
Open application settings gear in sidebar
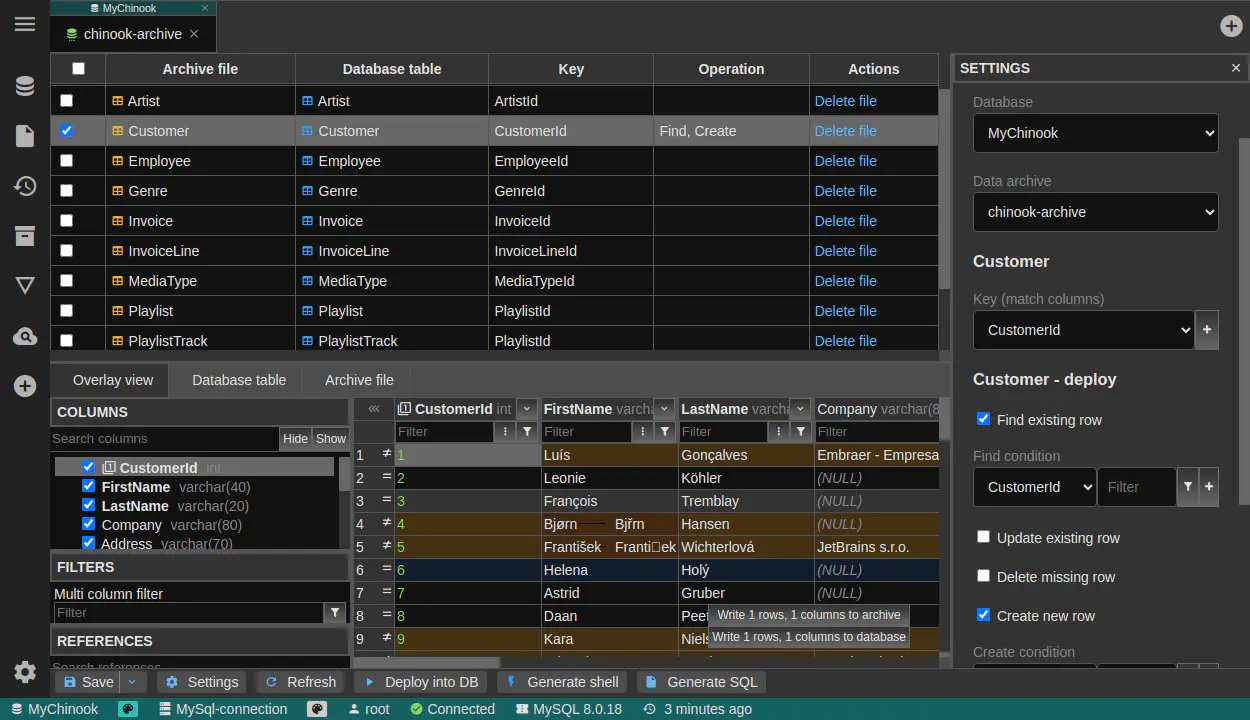tap(25, 672)
